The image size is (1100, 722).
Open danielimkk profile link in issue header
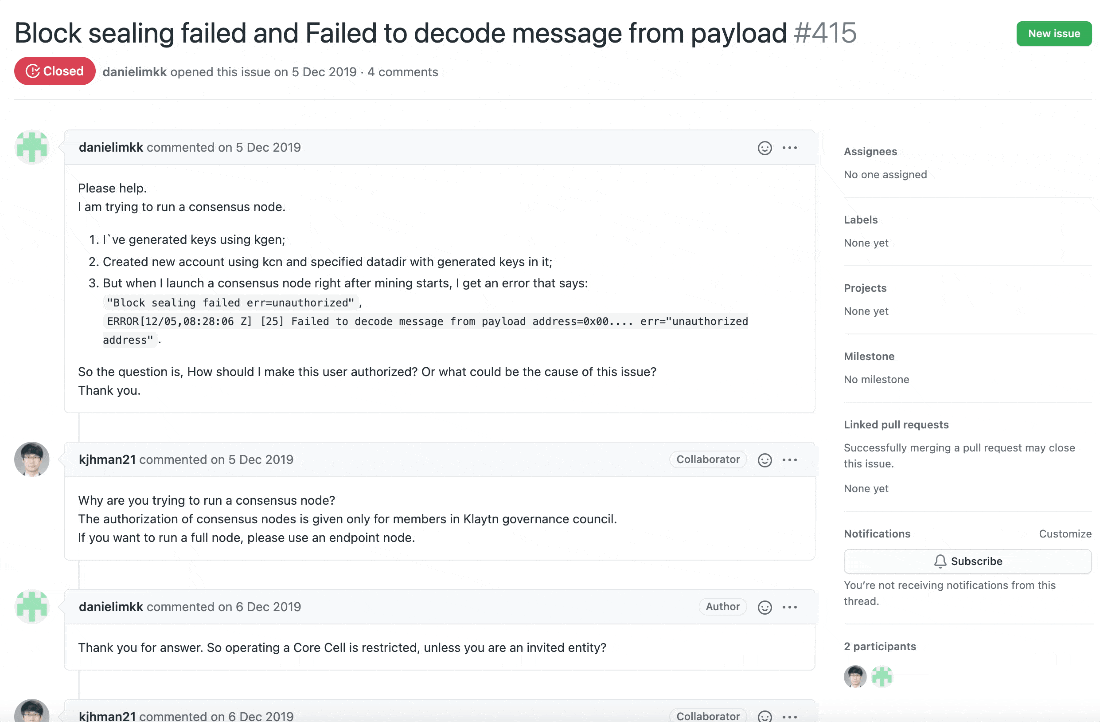[x=135, y=72]
